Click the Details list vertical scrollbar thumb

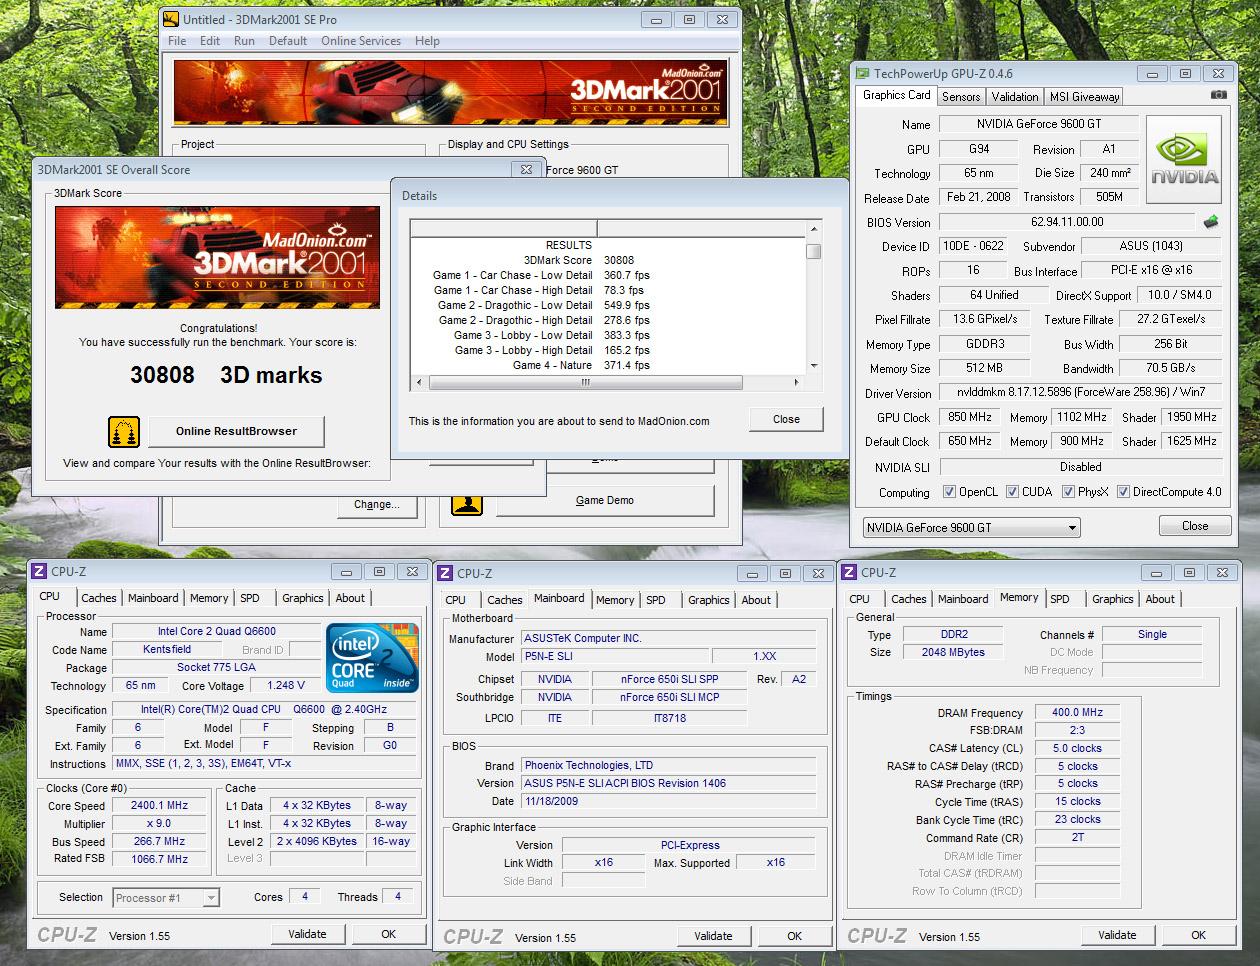point(814,251)
